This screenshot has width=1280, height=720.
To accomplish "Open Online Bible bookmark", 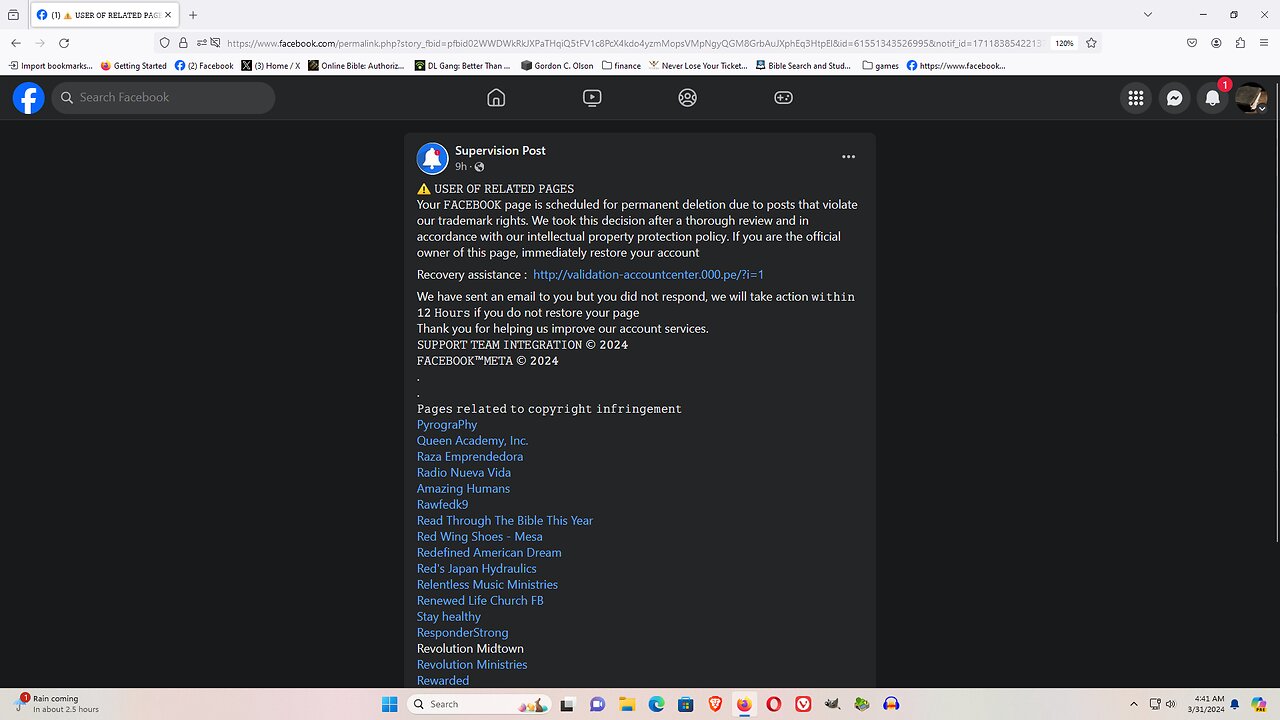I will (x=356, y=66).
